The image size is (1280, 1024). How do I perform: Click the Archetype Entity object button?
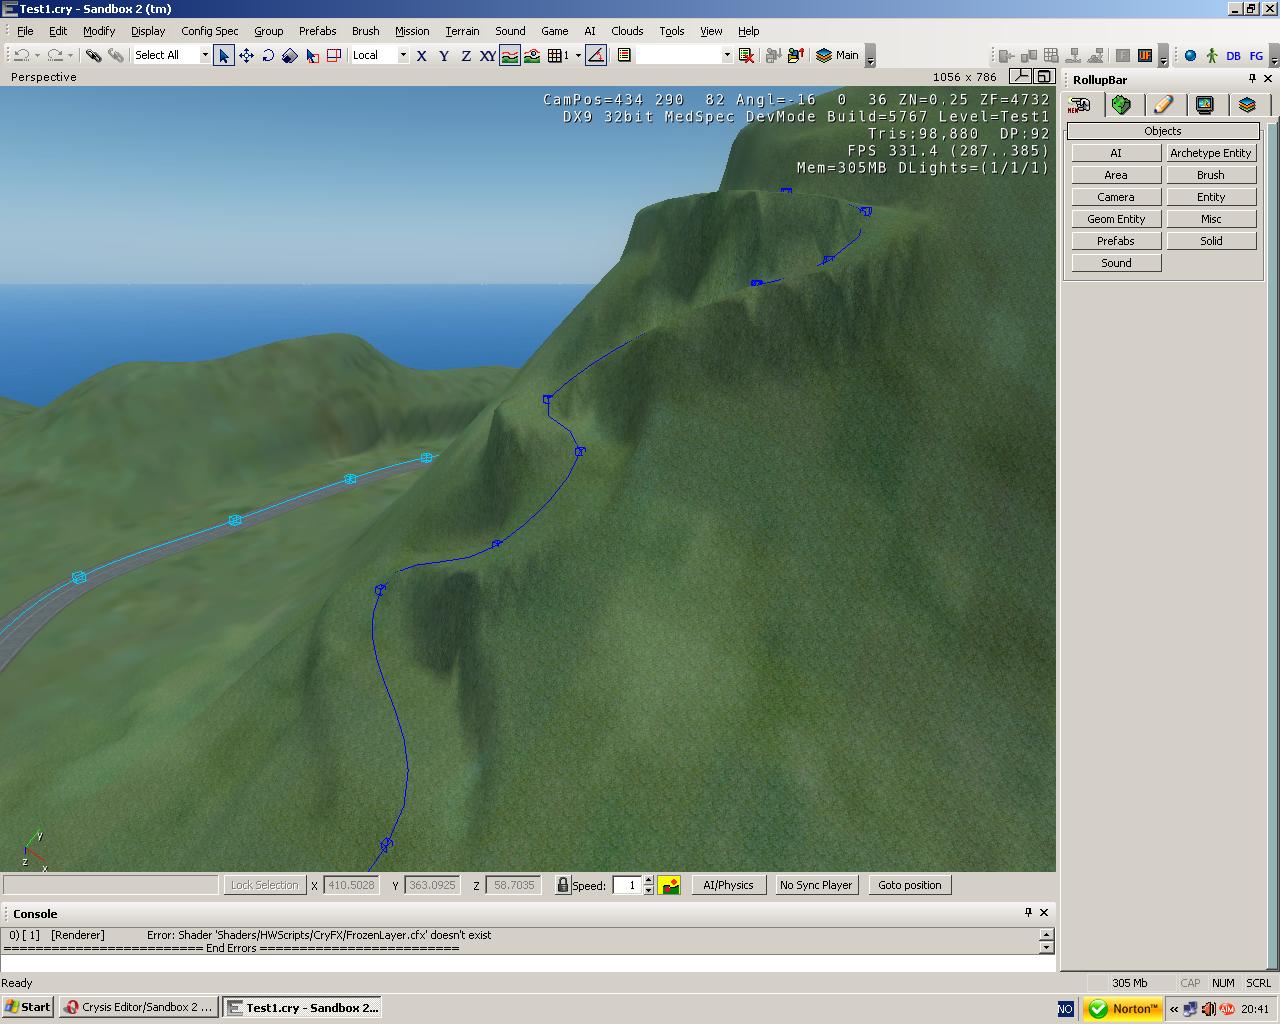tap(1211, 153)
